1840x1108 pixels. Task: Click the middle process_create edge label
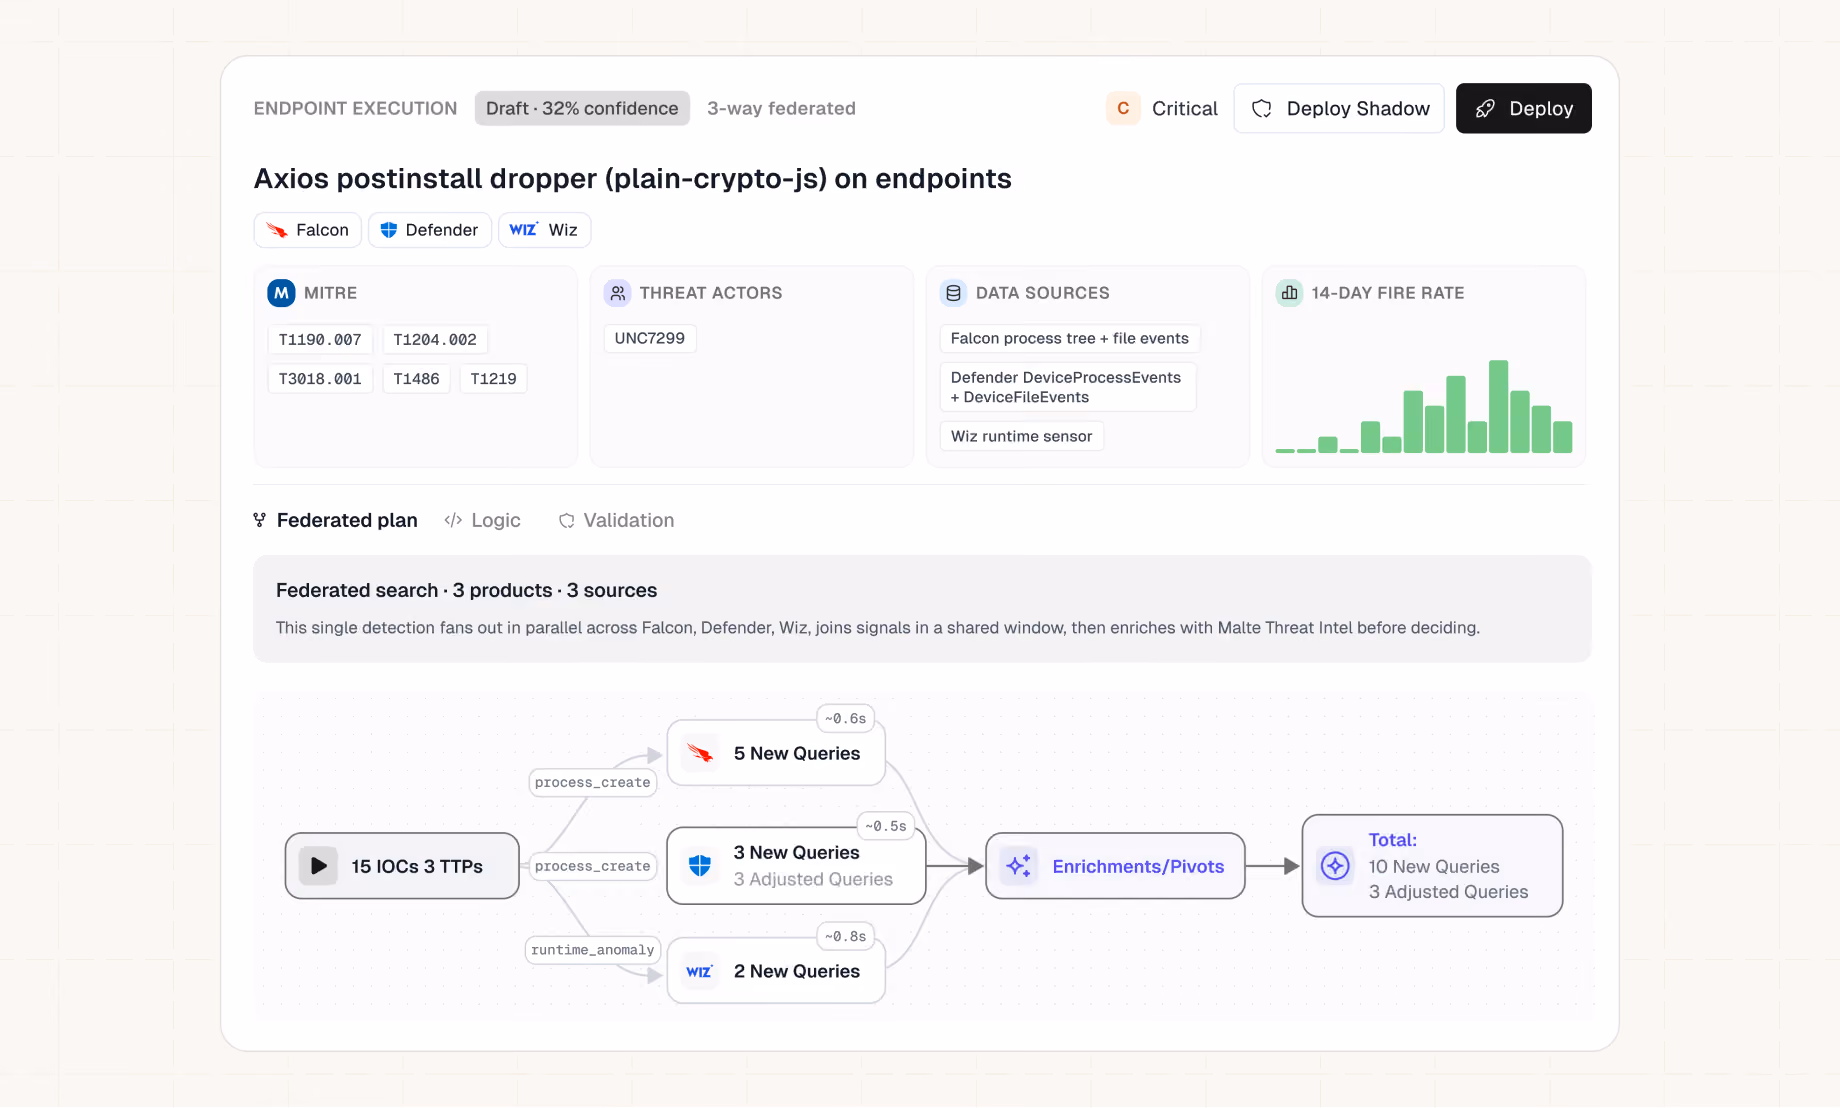(593, 866)
